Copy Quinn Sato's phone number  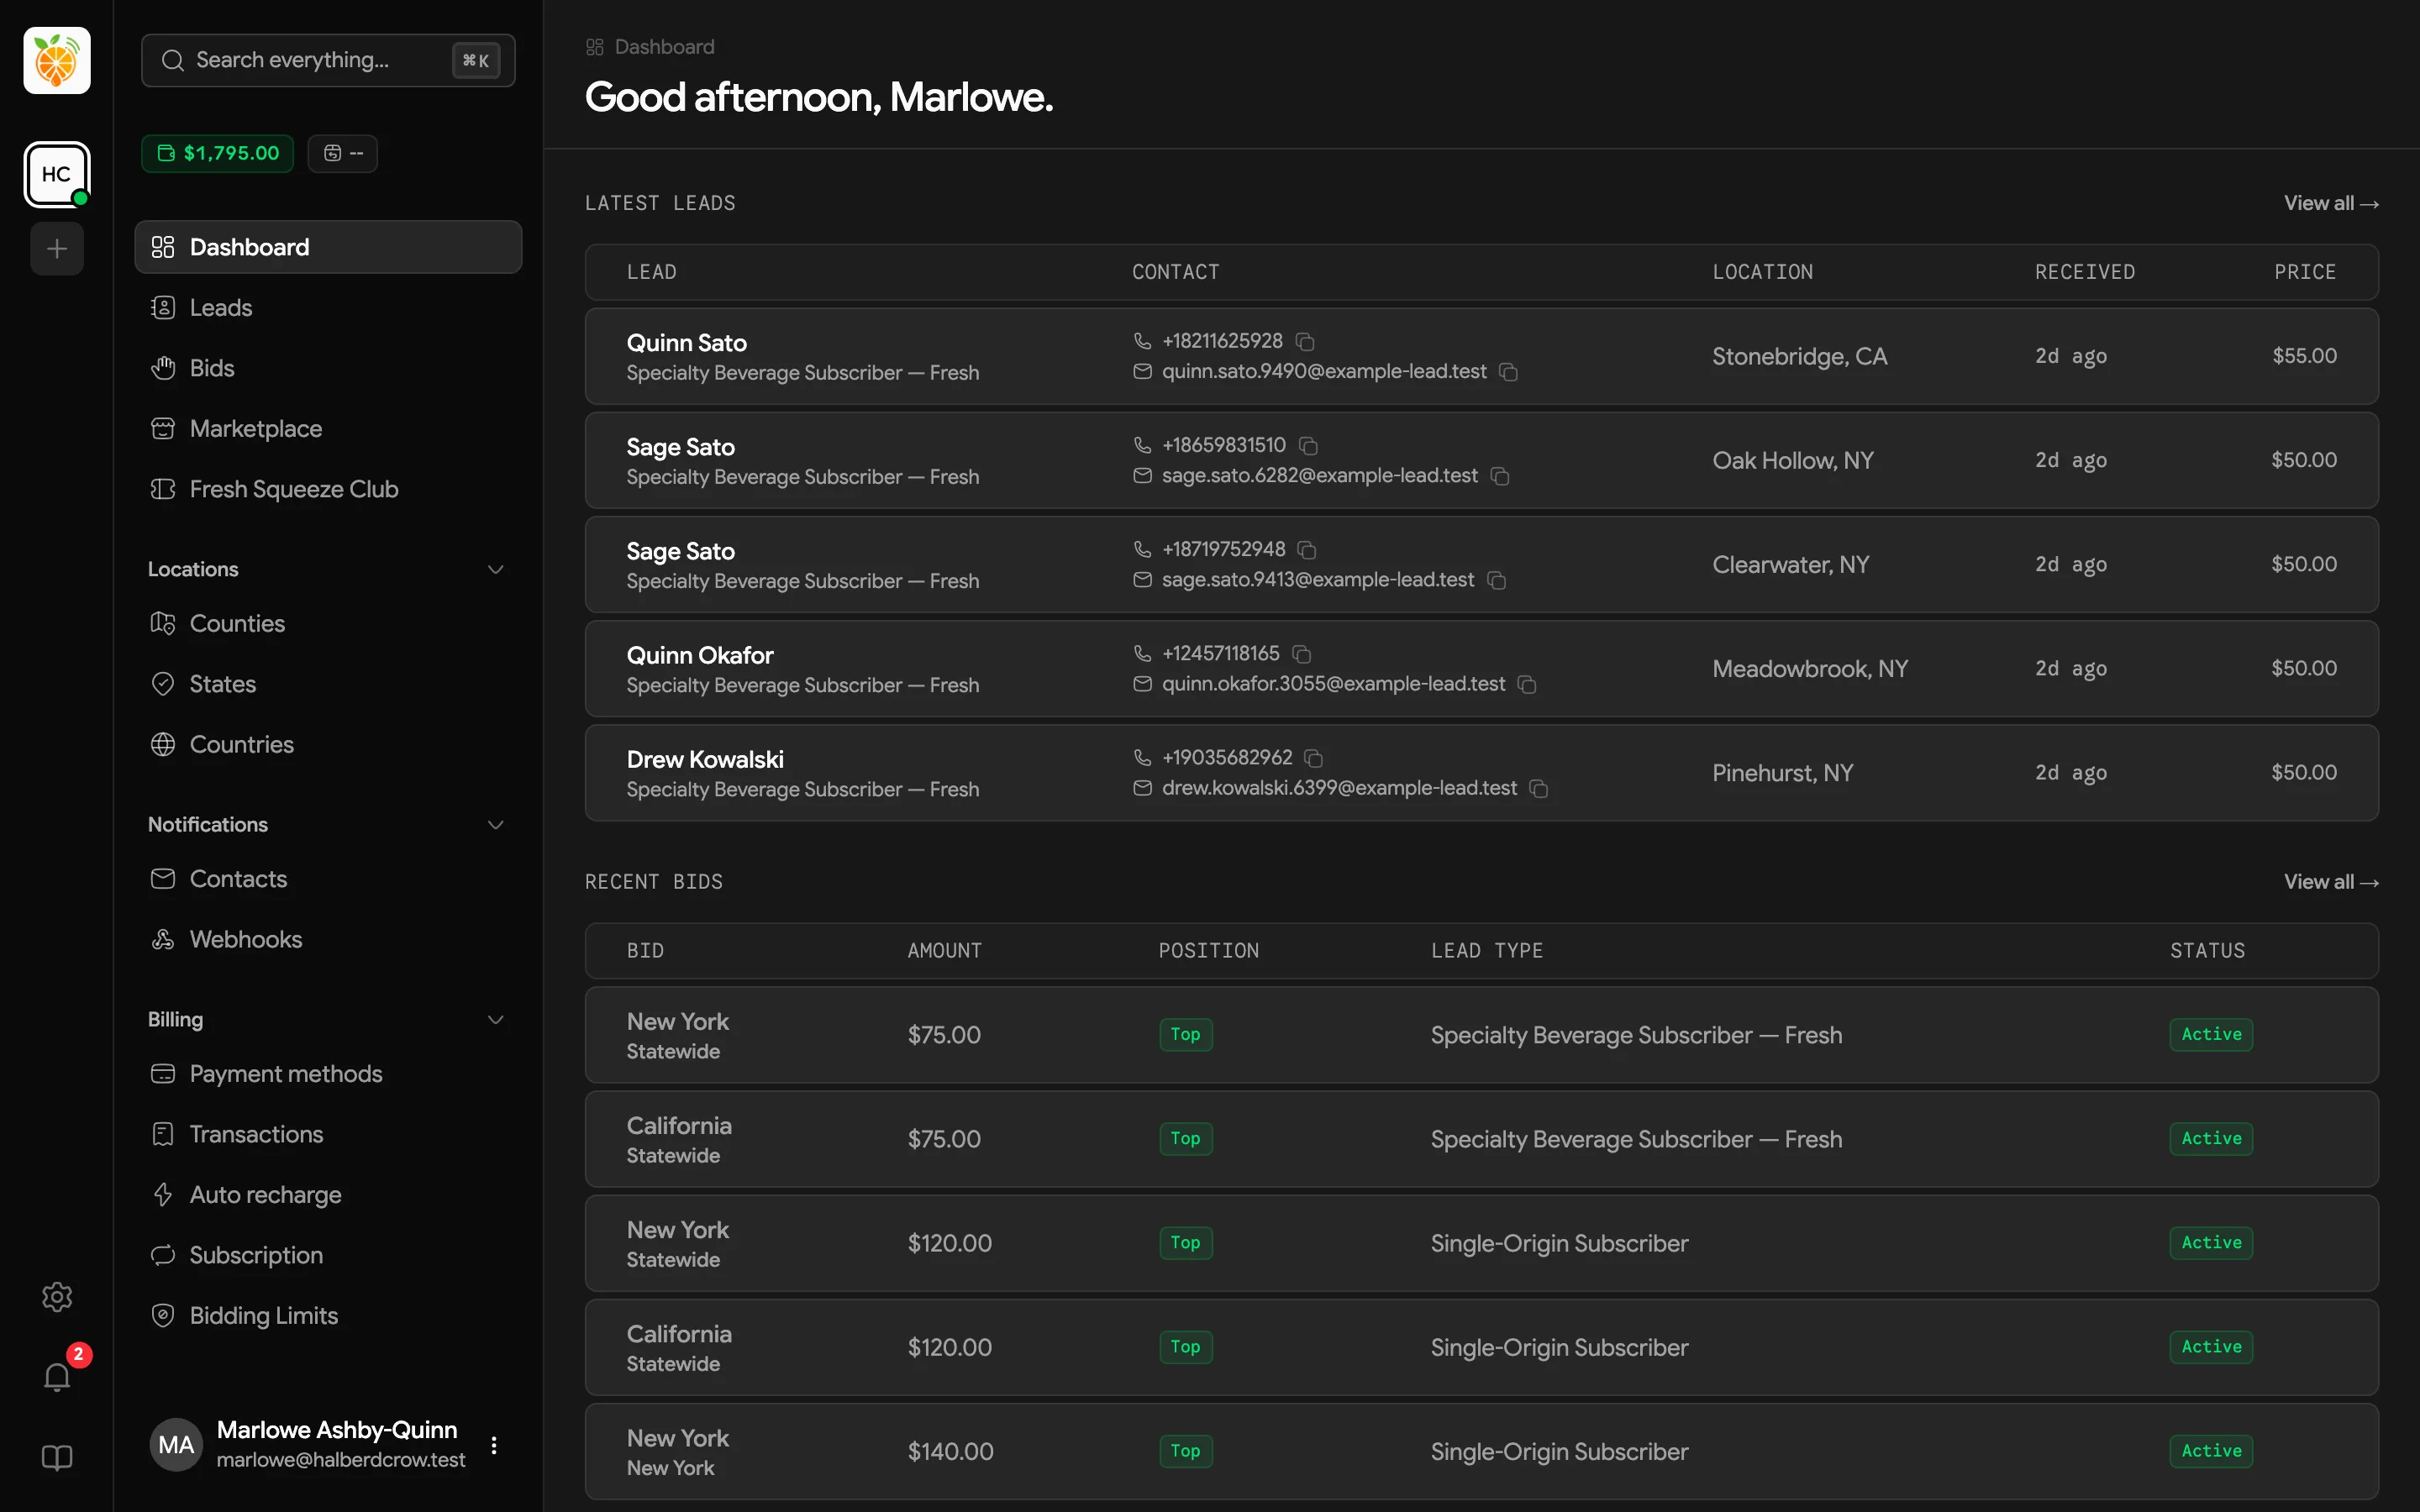(1305, 341)
